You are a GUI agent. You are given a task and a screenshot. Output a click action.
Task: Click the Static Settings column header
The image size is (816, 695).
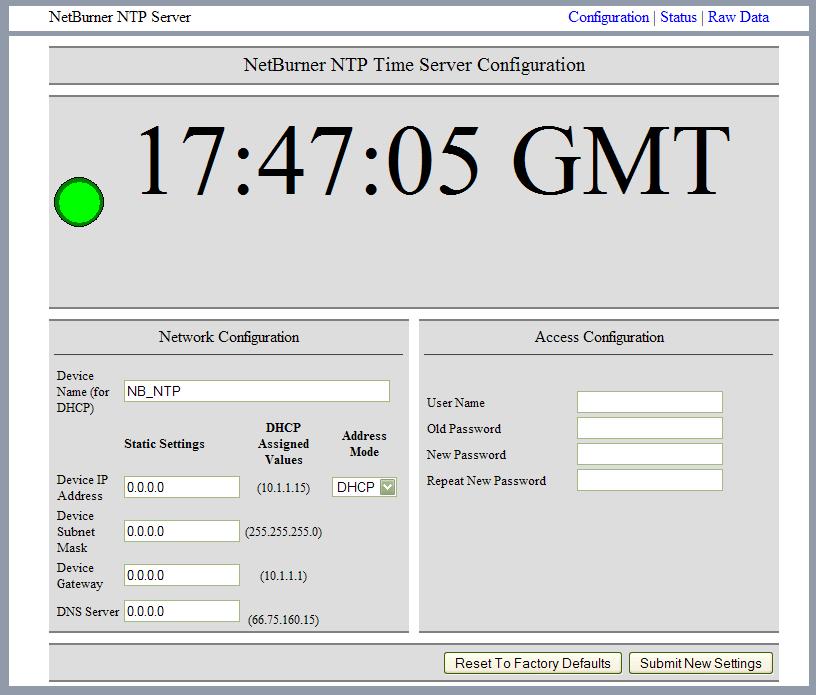(x=164, y=444)
